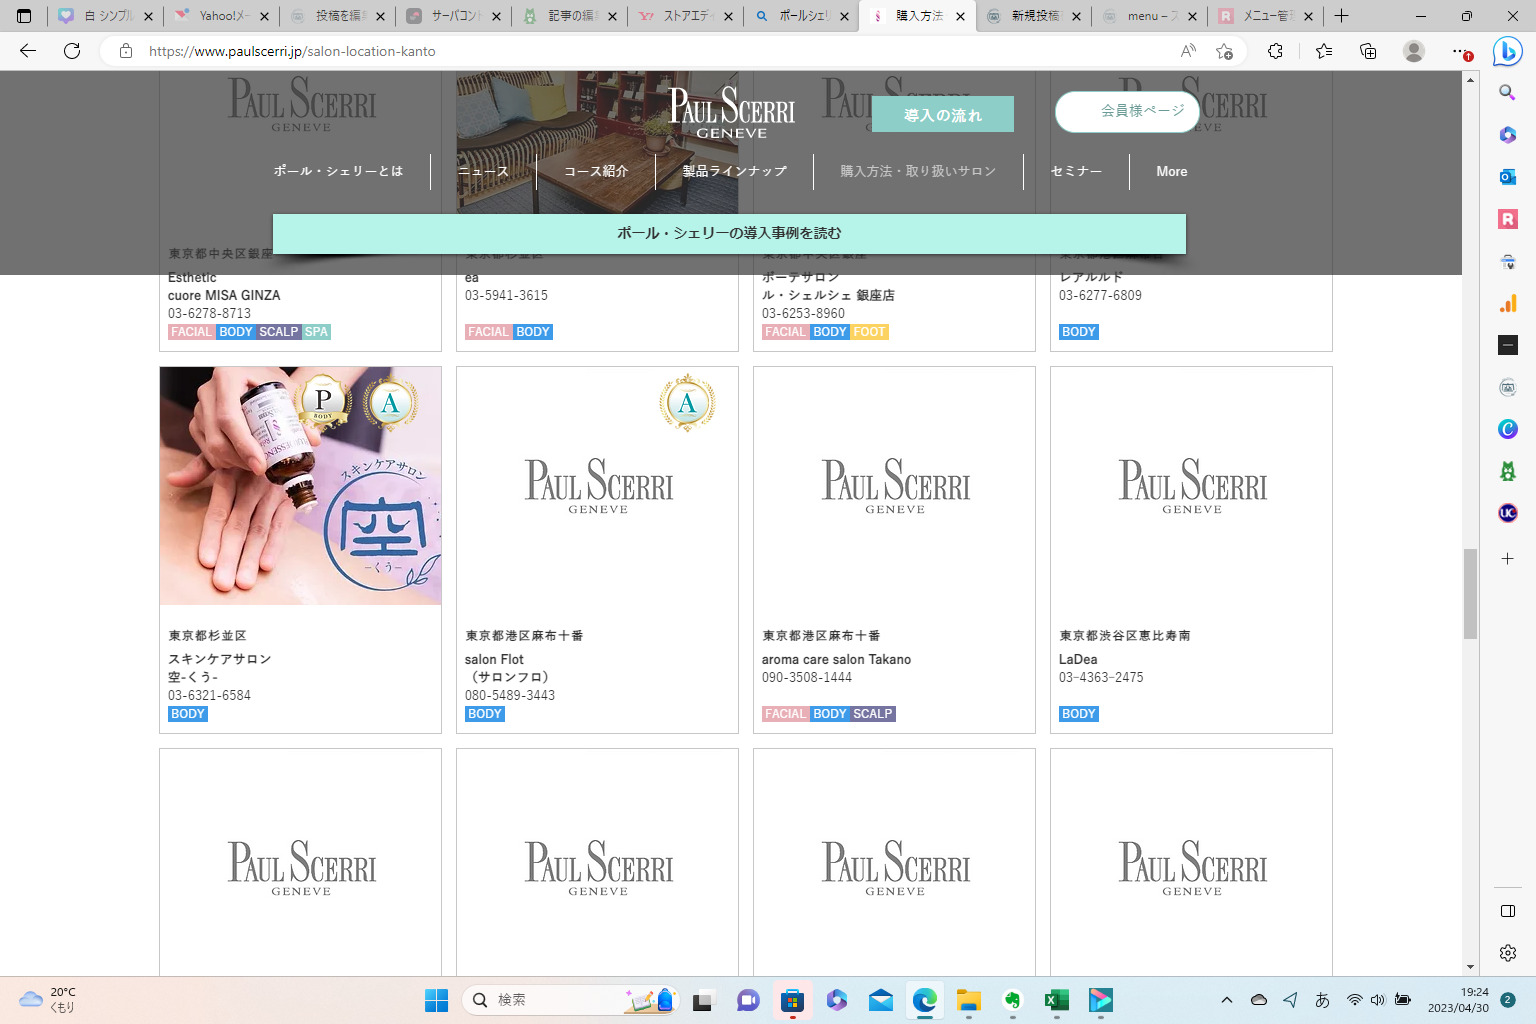This screenshot has width=1536, height=1024.
Task: Switch to the Yahoo! mail tab
Action: coord(223,16)
